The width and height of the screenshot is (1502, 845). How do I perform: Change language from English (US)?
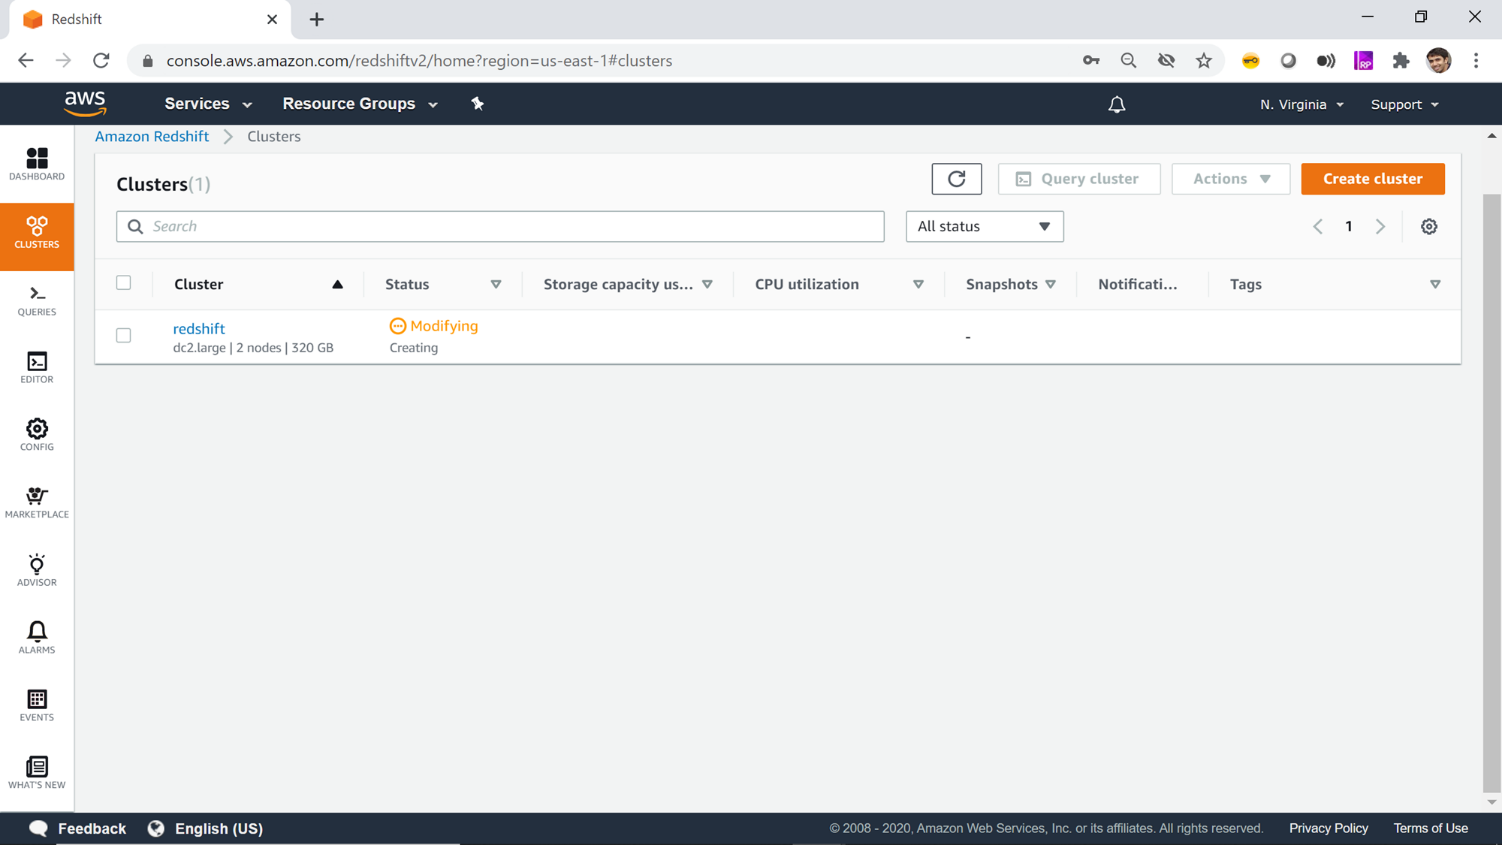[206, 829]
